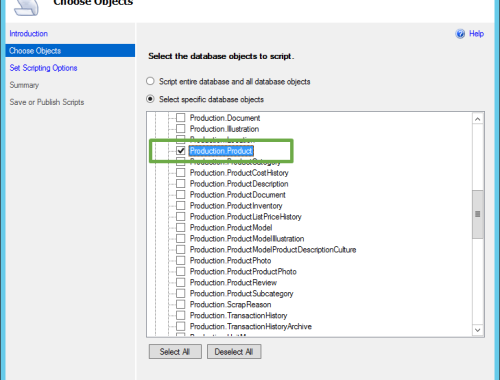Check the Production.ProductPhoto checkbox
Image resolution: width=500 pixels, height=380 pixels.
tap(181, 261)
